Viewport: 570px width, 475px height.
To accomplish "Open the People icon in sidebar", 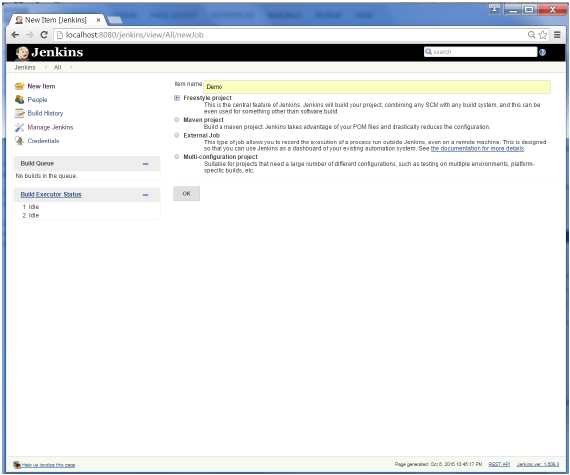I will [19, 99].
